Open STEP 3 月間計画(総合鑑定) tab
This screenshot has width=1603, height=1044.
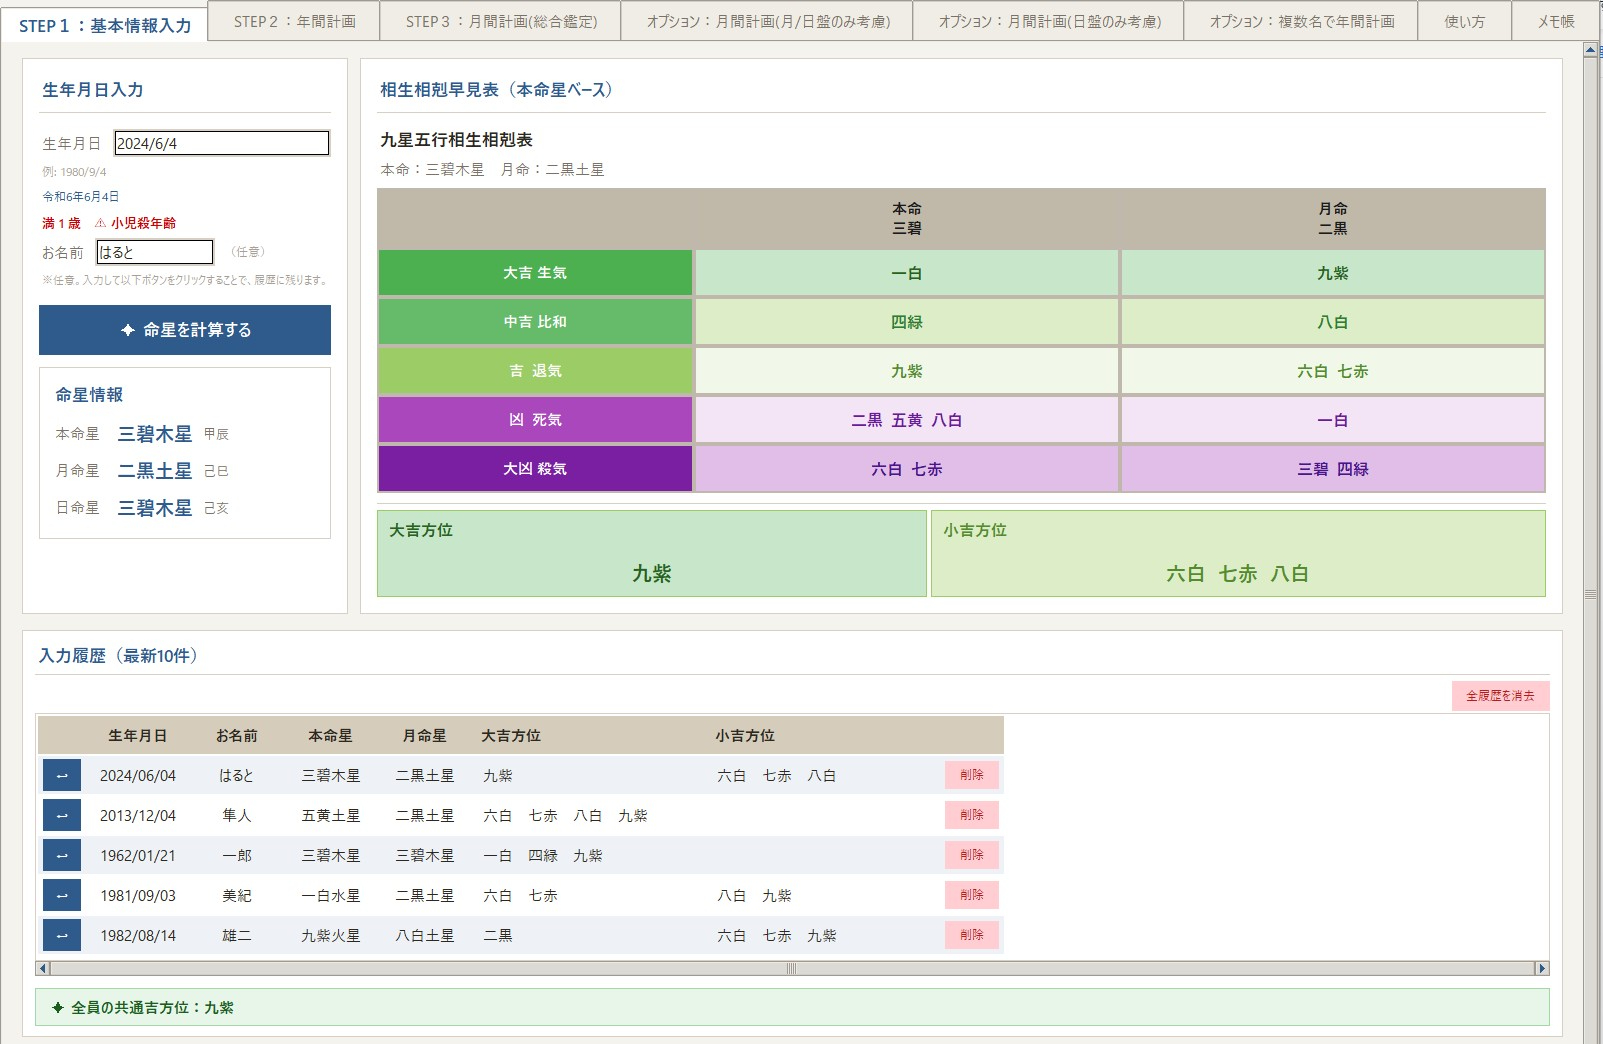click(x=501, y=21)
